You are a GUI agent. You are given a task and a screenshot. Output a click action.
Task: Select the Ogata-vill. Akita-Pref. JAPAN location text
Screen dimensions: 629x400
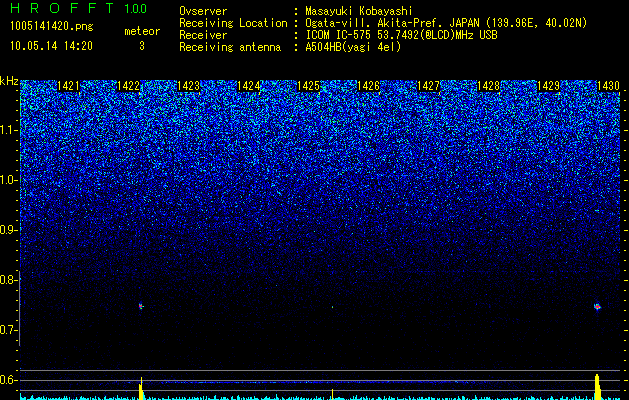click(x=447, y=23)
